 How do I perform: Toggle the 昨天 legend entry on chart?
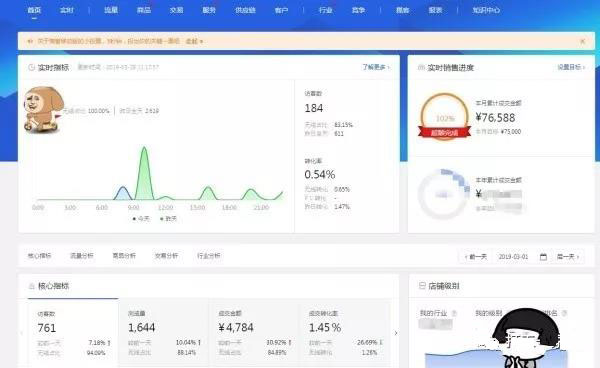pyautogui.click(x=168, y=218)
